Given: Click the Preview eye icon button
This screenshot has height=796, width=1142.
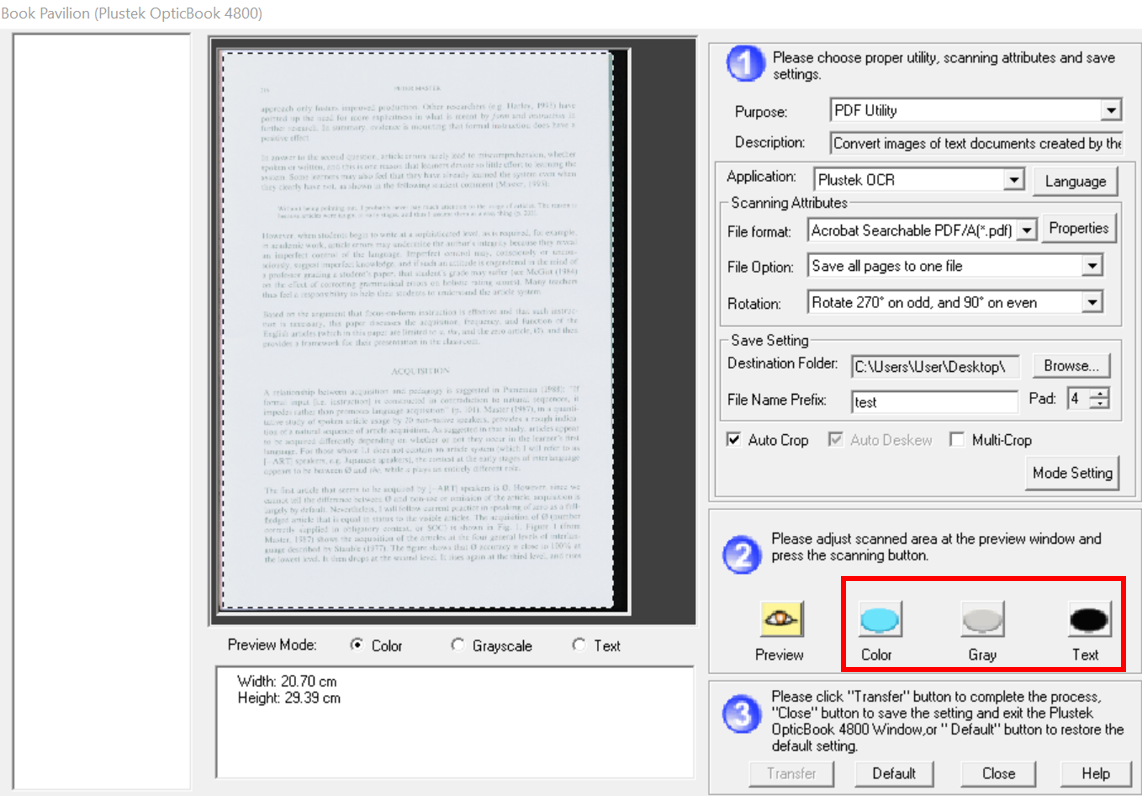Looking at the screenshot, I should 778,621.
